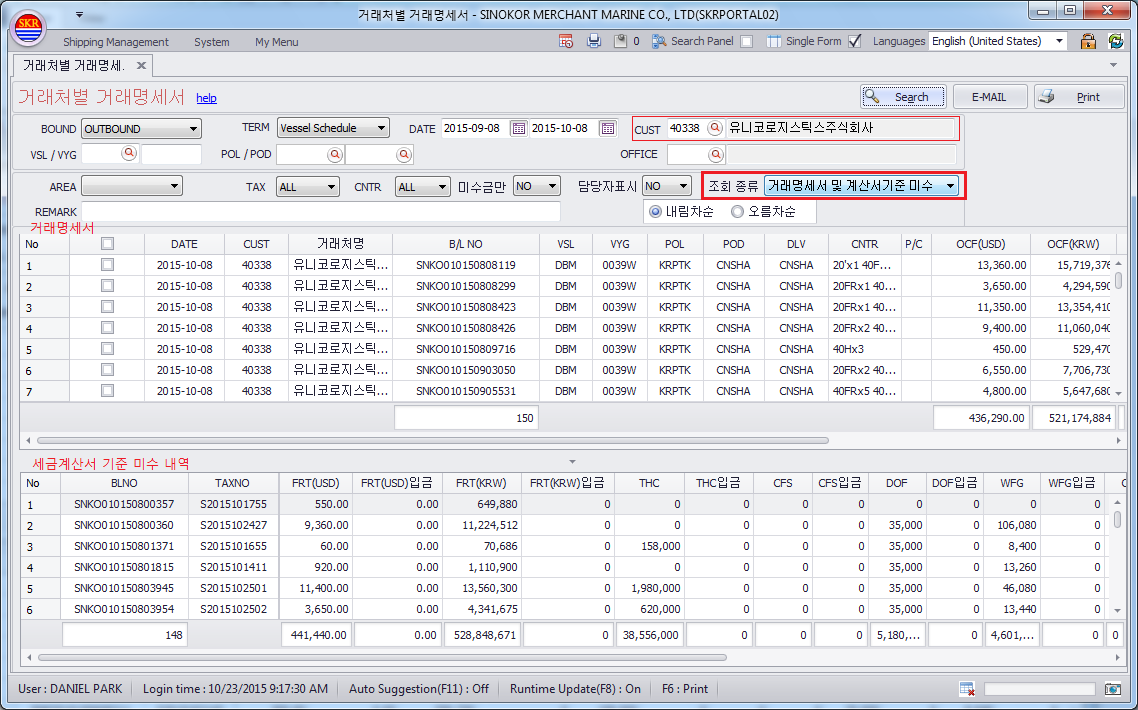Screen dimensions: 1138x710
Task: Select BLNO SNKO010150803954 in lower grid
Action: click(x=124, y=609)
